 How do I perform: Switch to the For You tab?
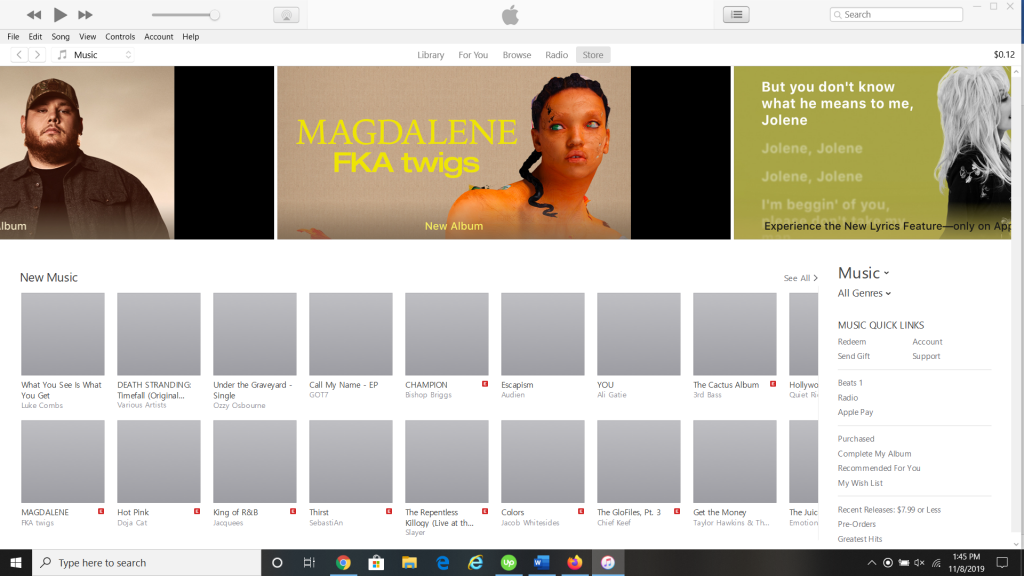[x=473, y=55]
